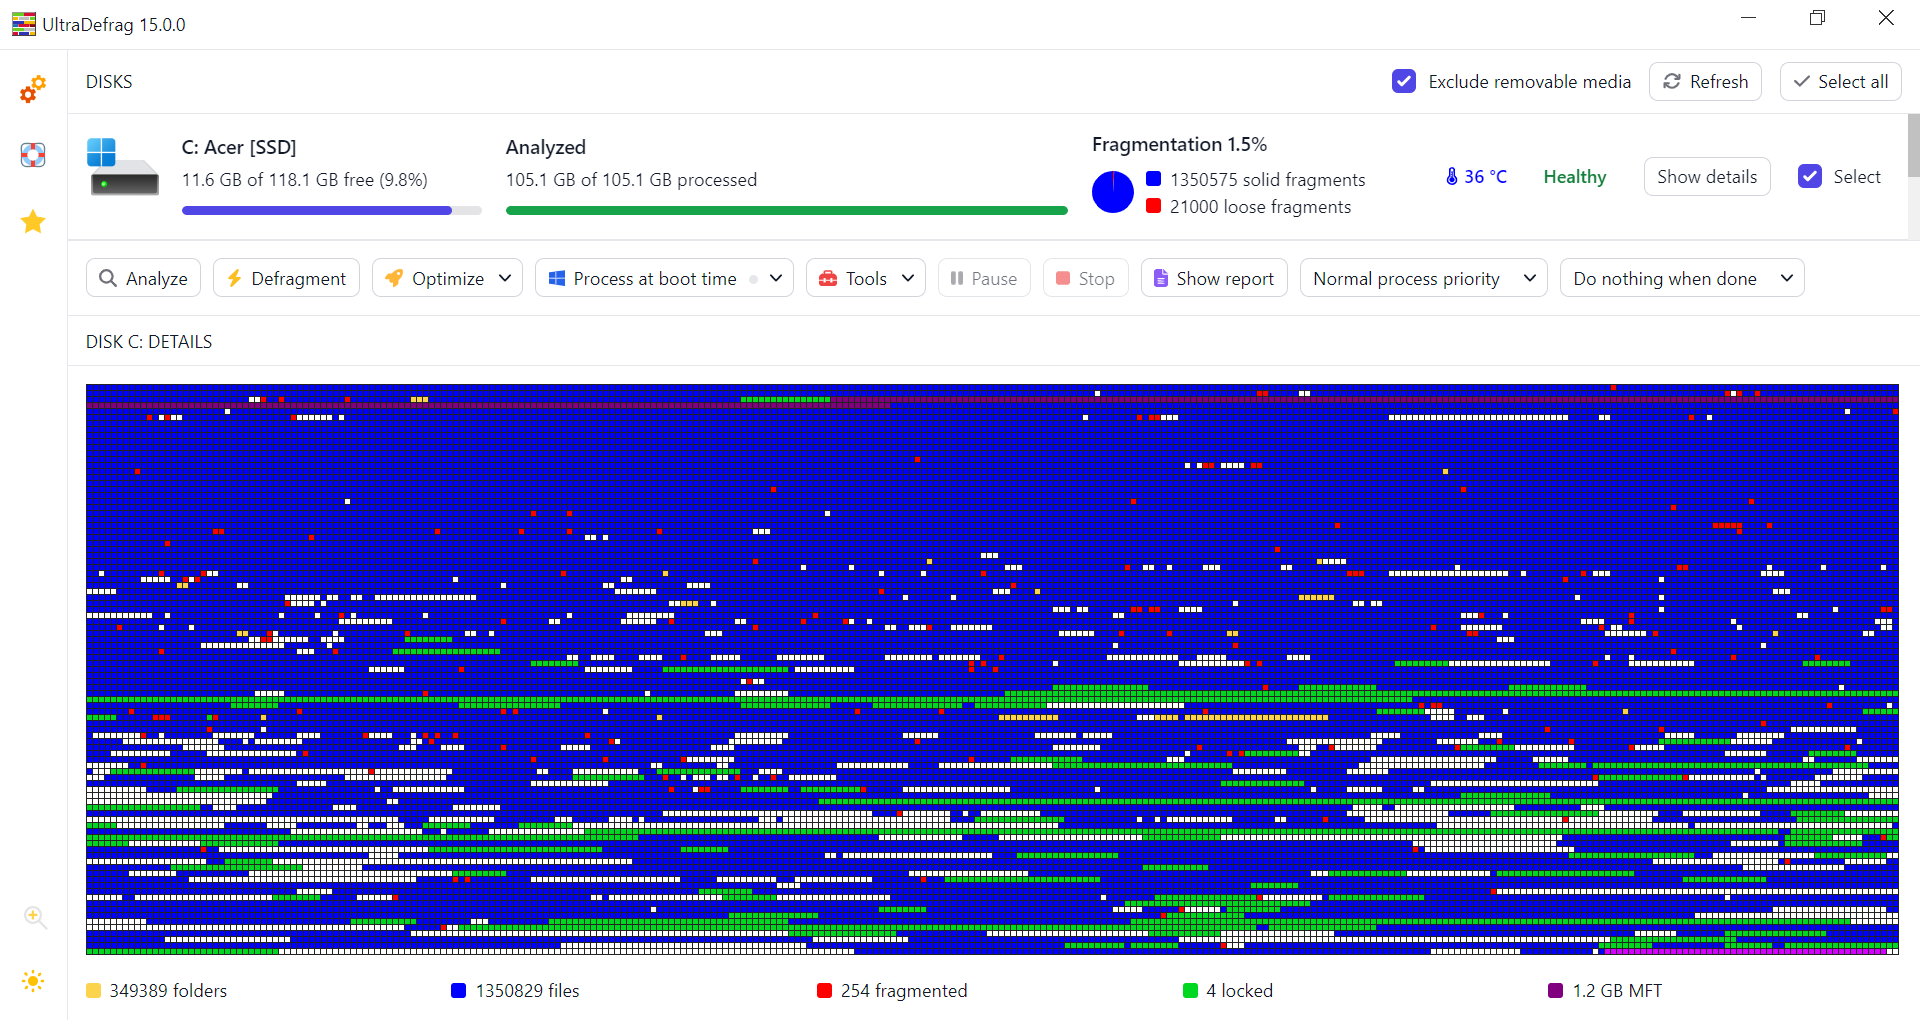This screenshot has height=1020, width=1920.
Task: Click the Analyze button
Action: coord(144,278)
